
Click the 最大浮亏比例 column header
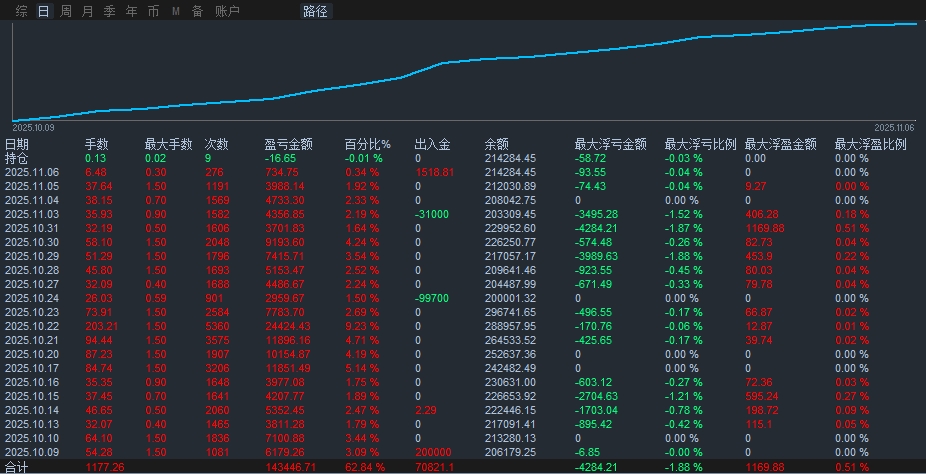pos(700,145)
